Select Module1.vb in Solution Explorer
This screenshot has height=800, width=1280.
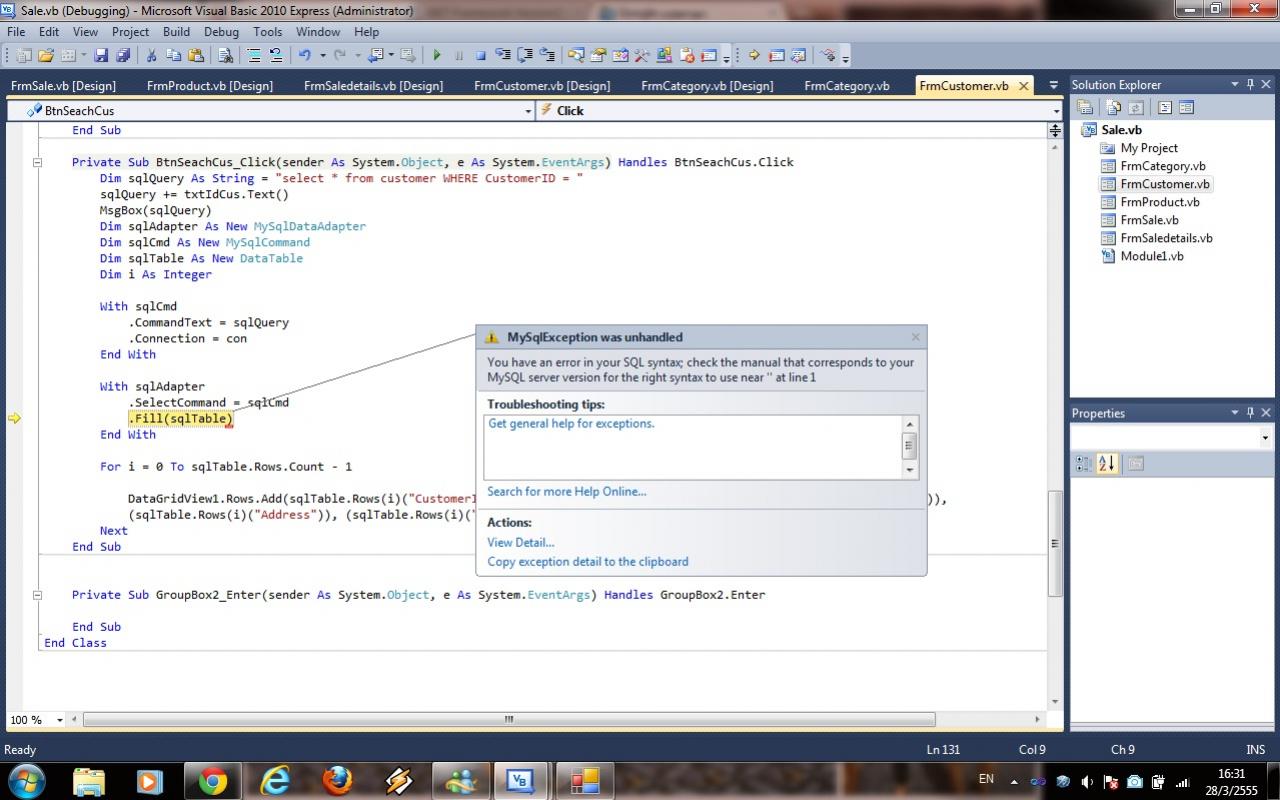(x=1151, y=256)
